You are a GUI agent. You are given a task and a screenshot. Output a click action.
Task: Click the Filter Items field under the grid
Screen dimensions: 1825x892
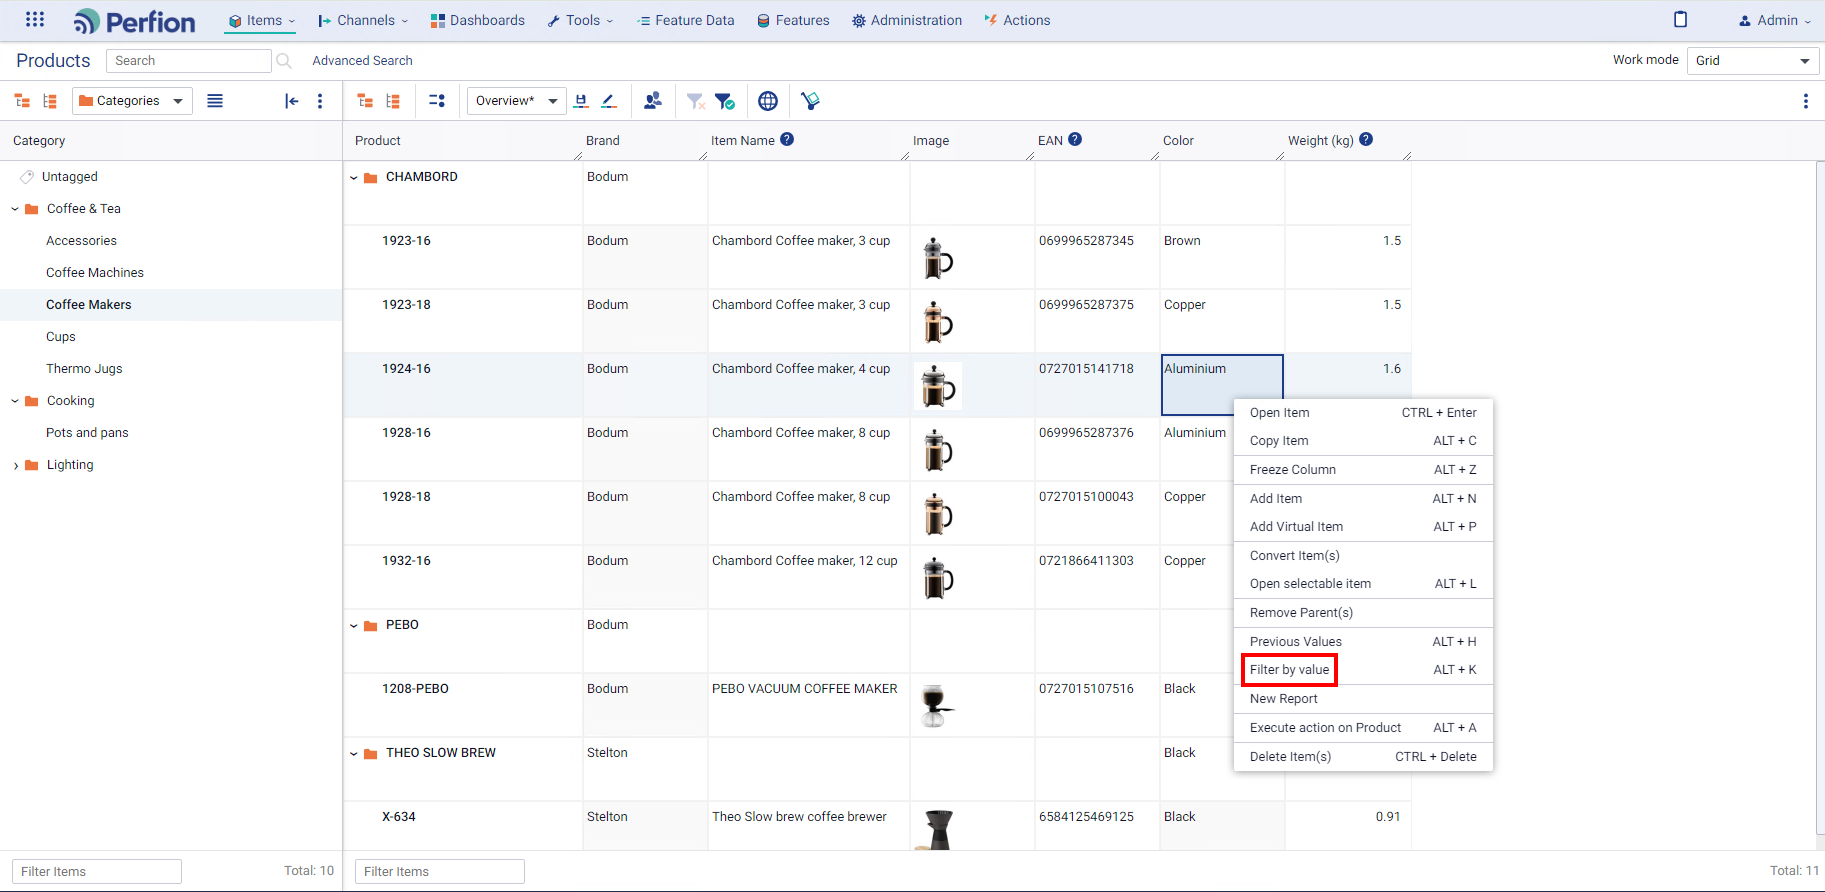pyautogui.click(x=440, y=872)
